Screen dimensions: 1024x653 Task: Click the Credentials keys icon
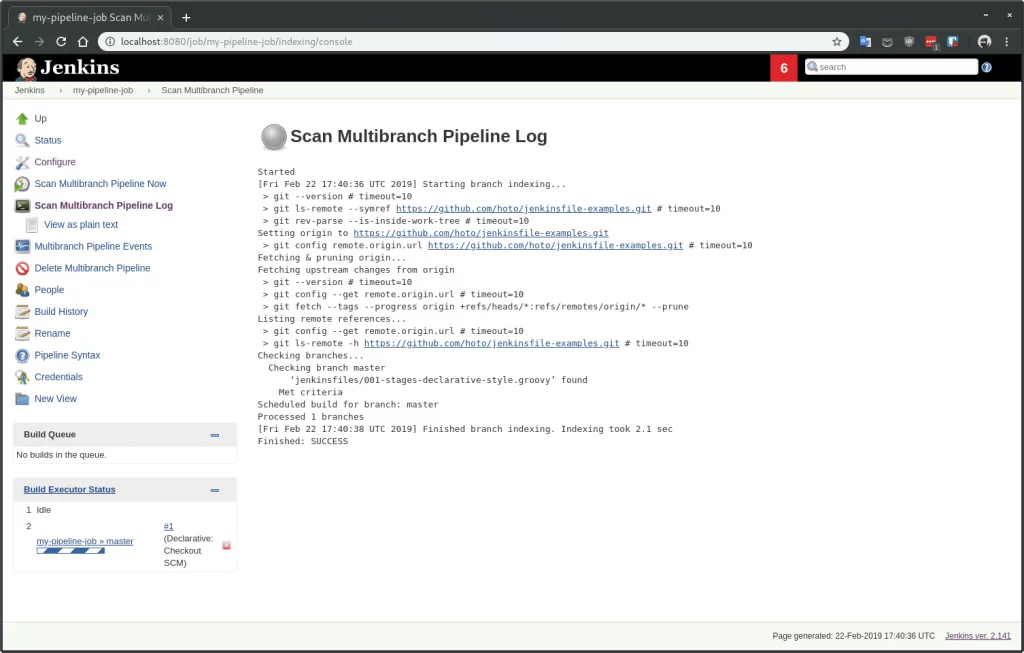22,377
